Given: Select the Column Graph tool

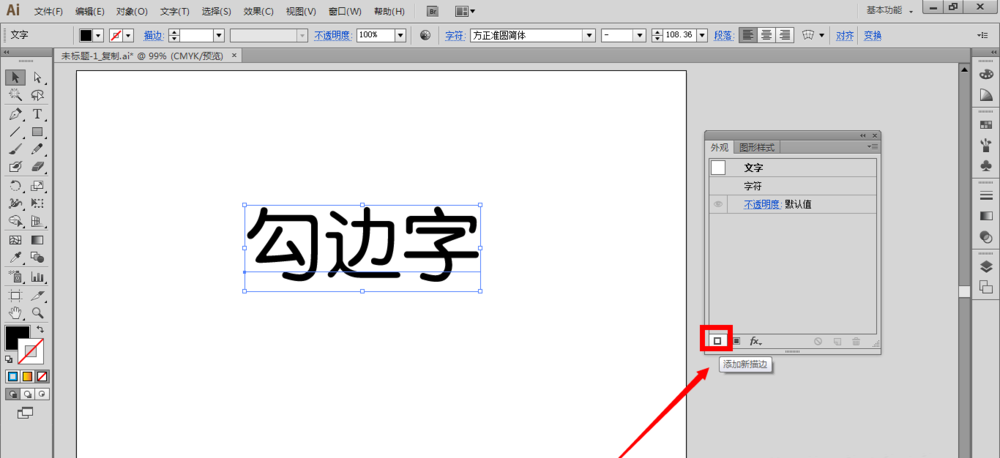Looking at the screenshot, I should [x=38, y=277].
